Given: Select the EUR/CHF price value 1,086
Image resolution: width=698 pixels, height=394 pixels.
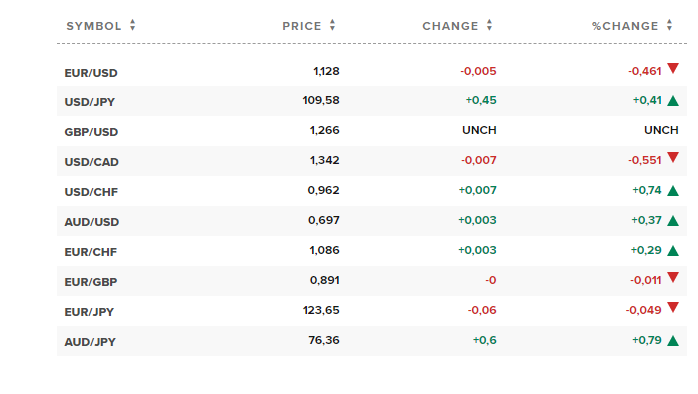Looking at the screenshot, I should pyautogui.click(x=325, y=250).
